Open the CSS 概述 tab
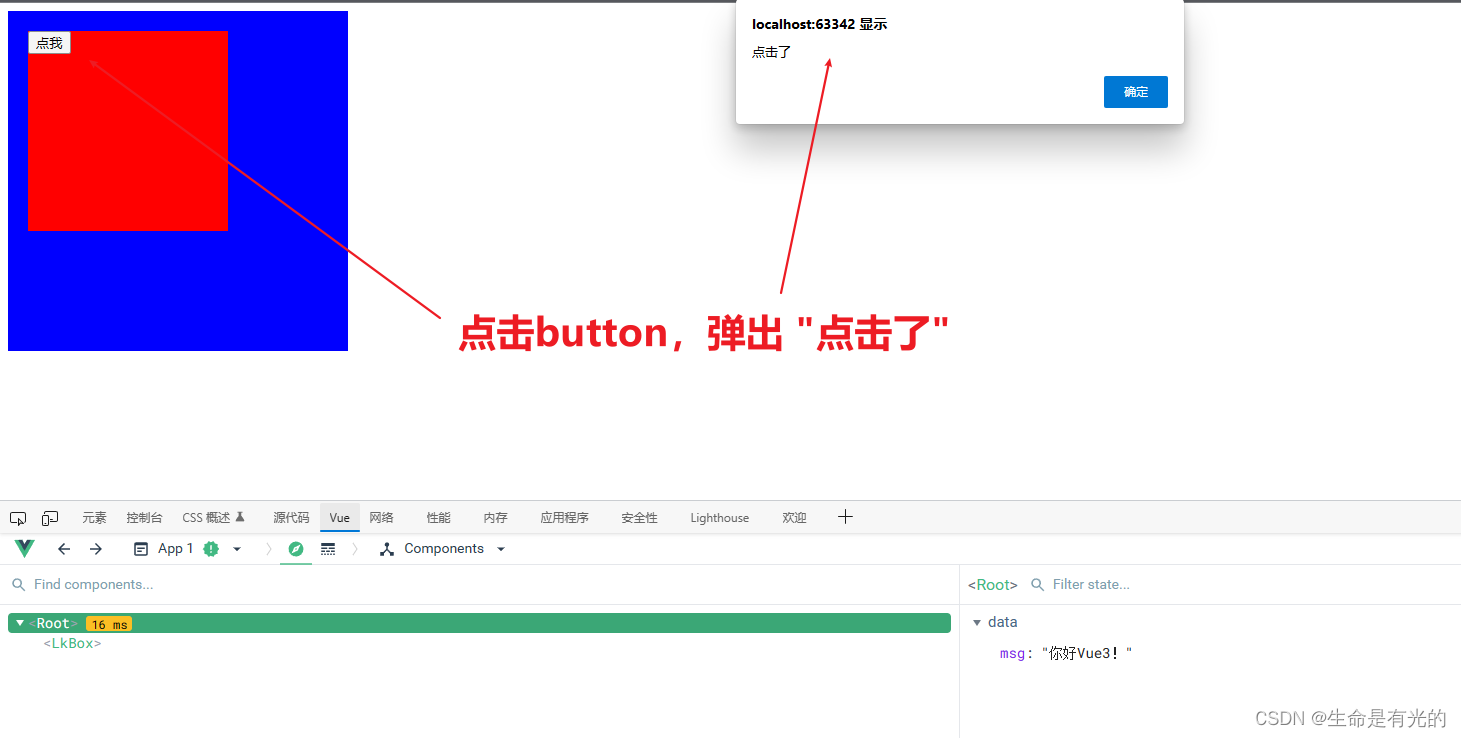 pos(213,518)
